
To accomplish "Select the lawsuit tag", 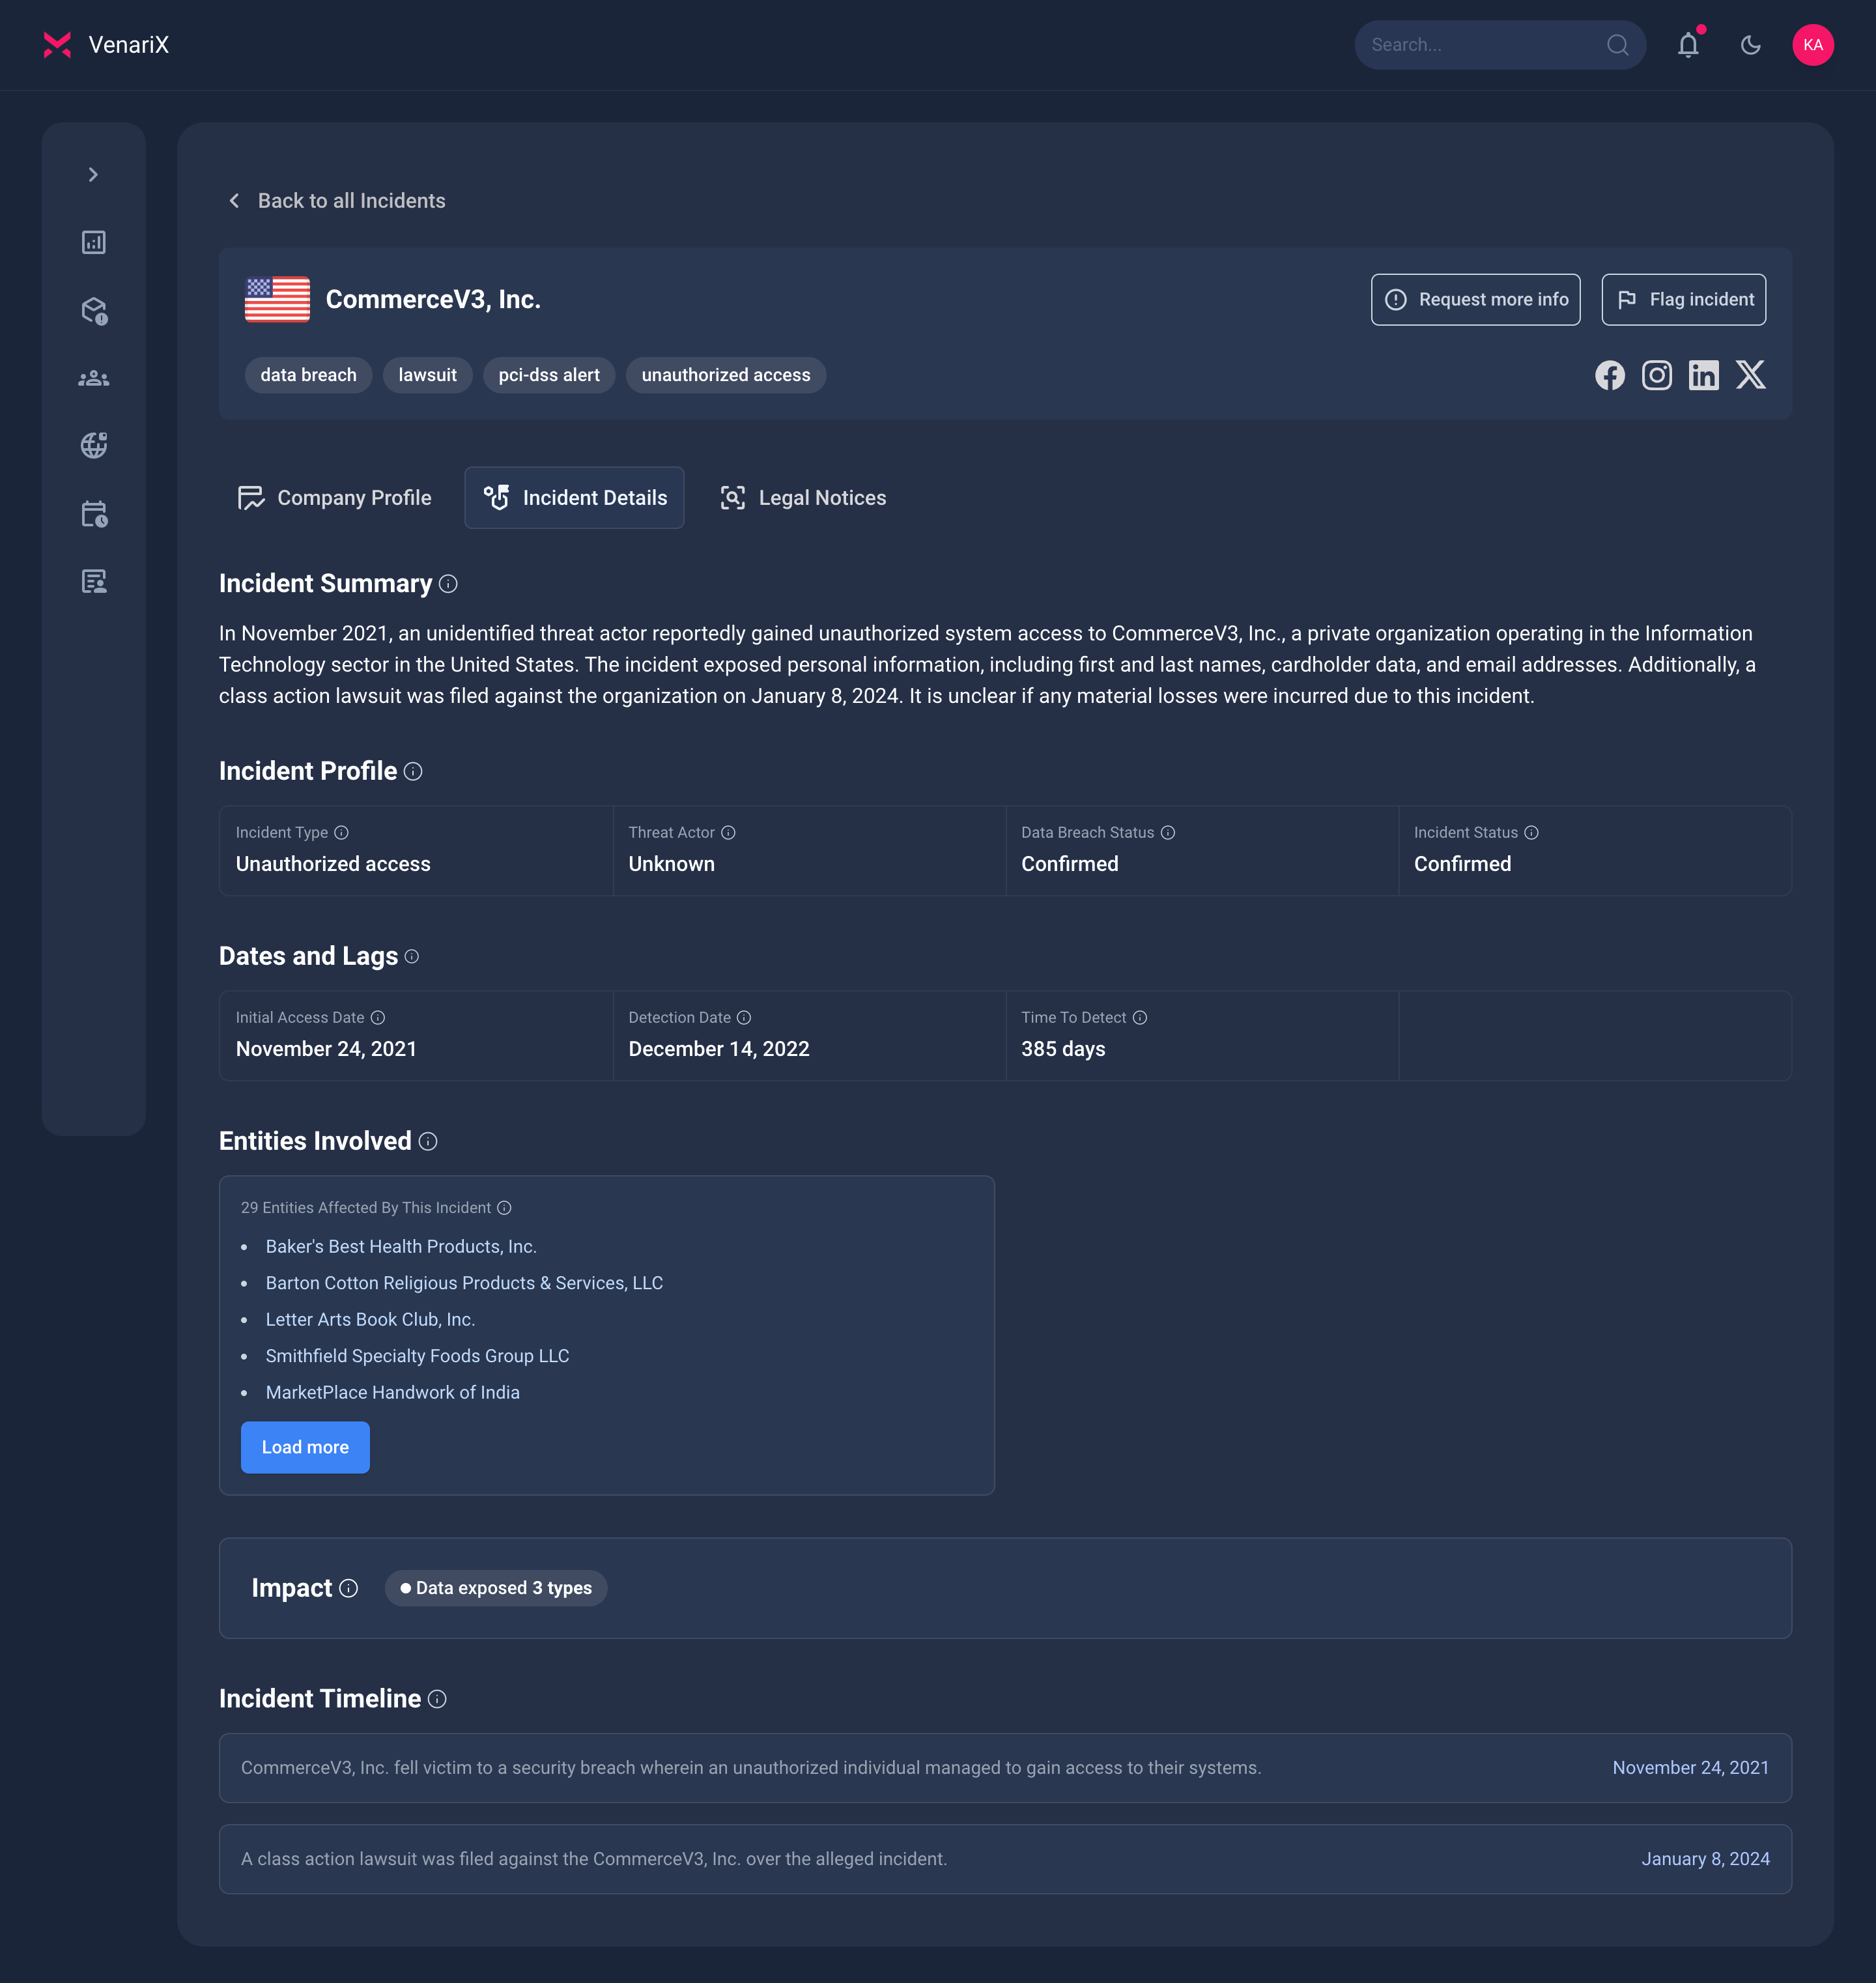I will click(x=427, y=375).
